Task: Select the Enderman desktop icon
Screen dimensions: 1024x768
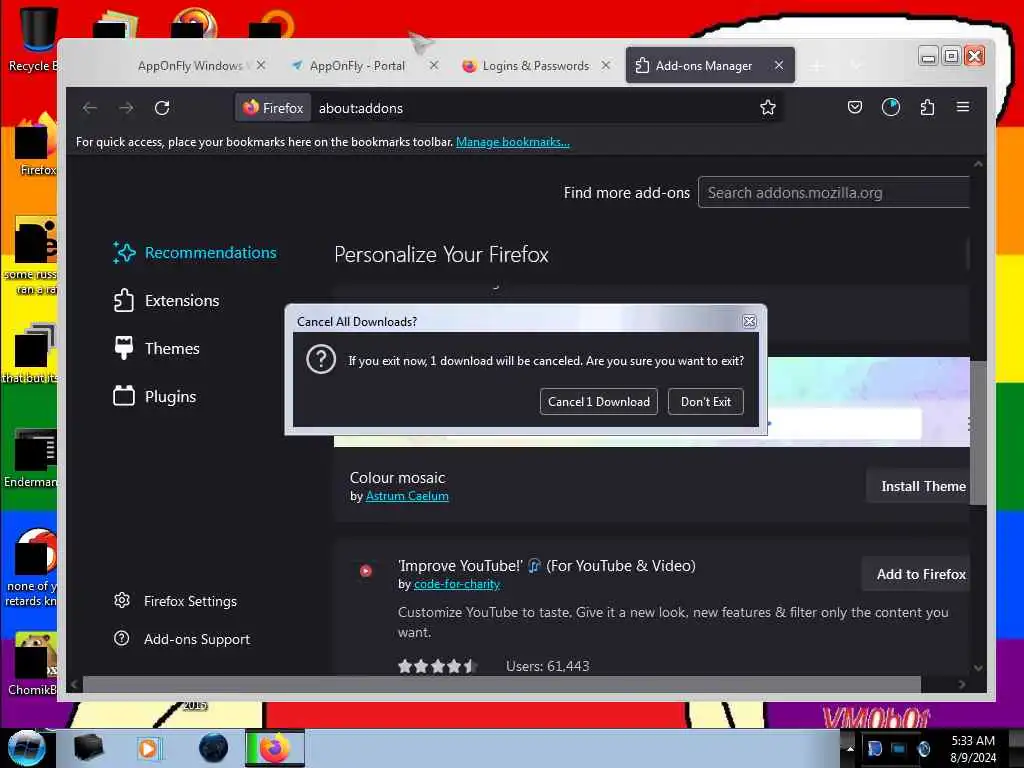Action: [33, 457]
